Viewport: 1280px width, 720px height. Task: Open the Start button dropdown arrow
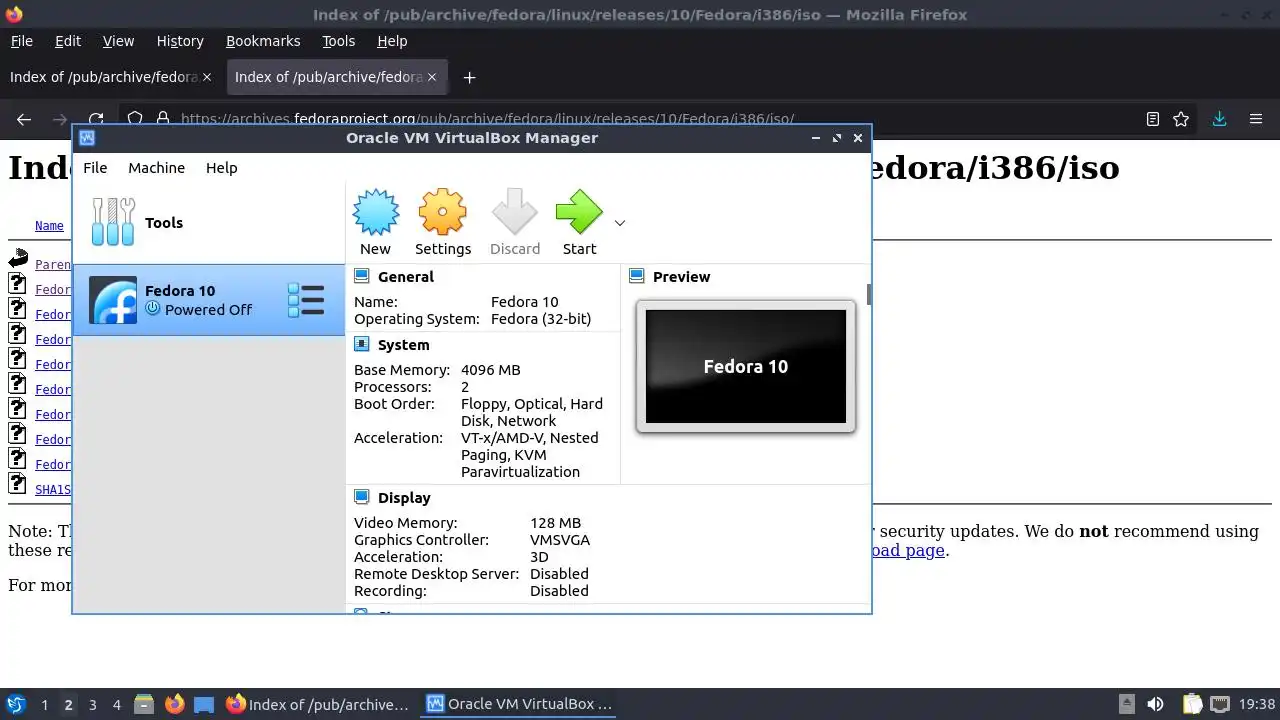620,223
